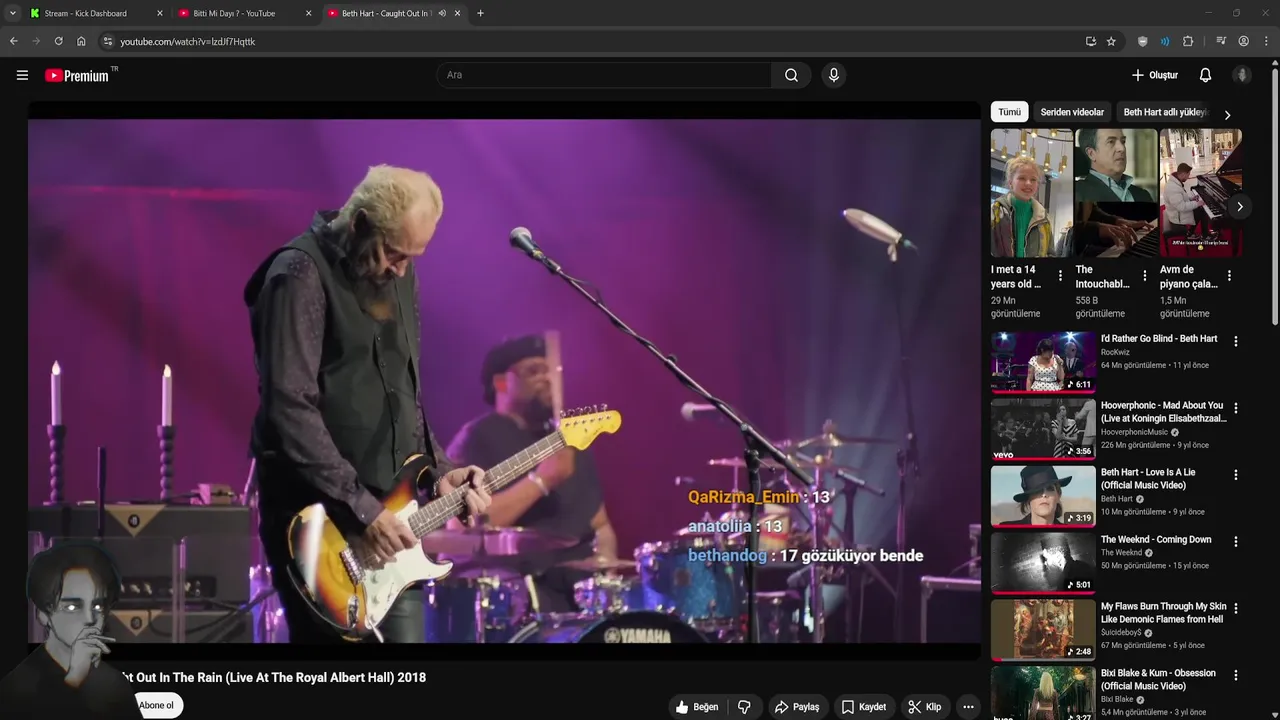Open a new browser tab
Viewport: 1280px width, 720px height.
(x=480, y=13)
